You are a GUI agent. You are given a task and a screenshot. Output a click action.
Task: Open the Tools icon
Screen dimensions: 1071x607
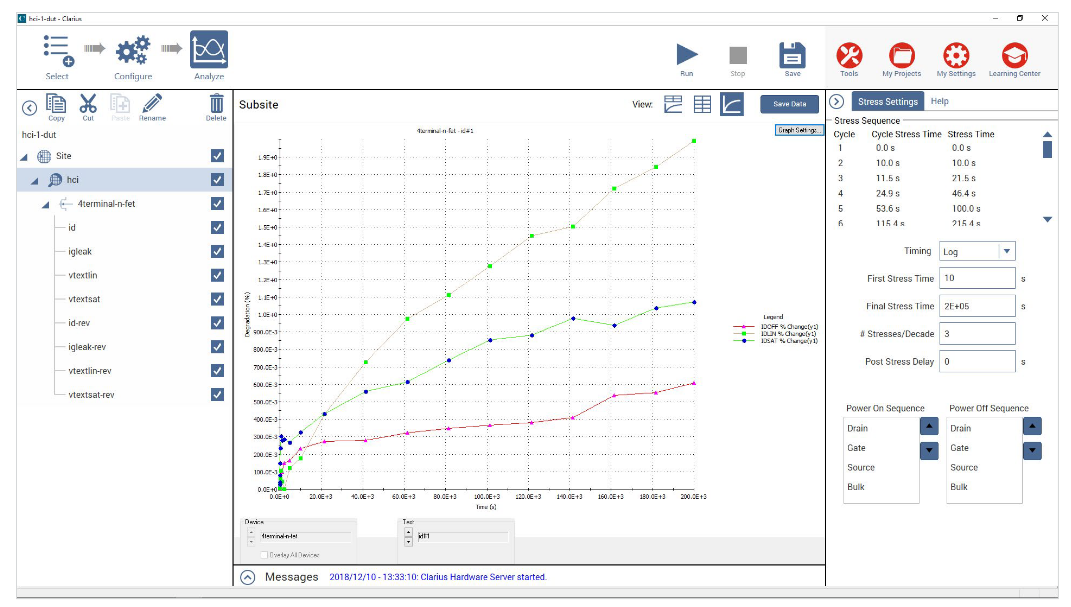click(849, 55)
